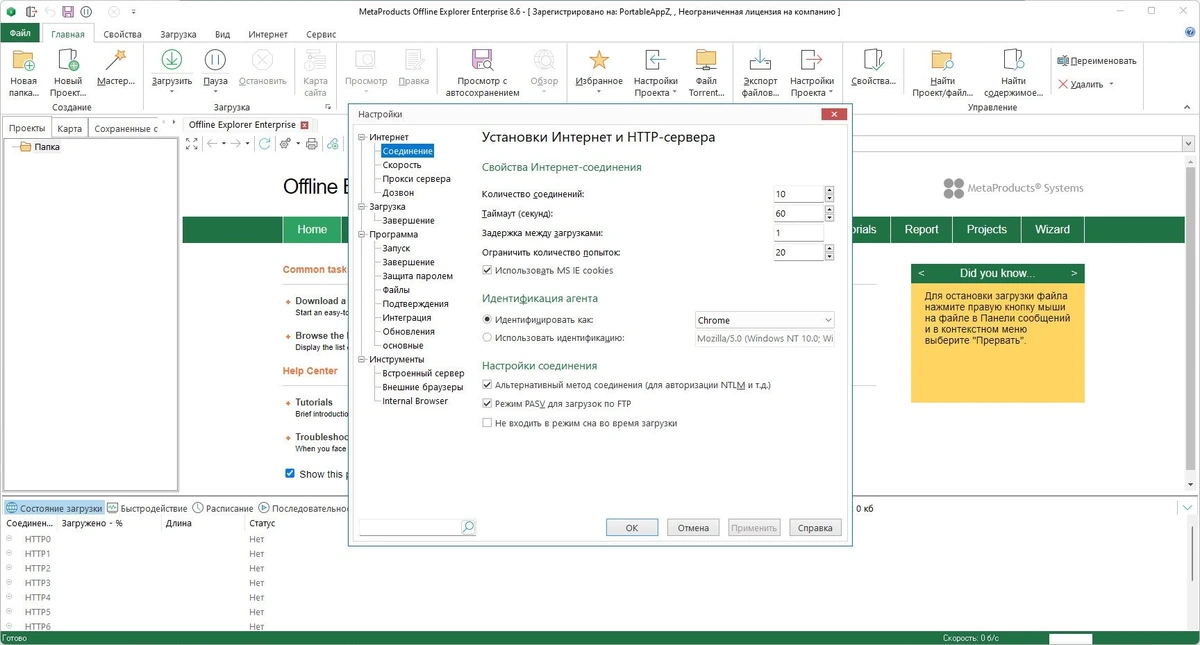Click the Report navigation button

921,229
